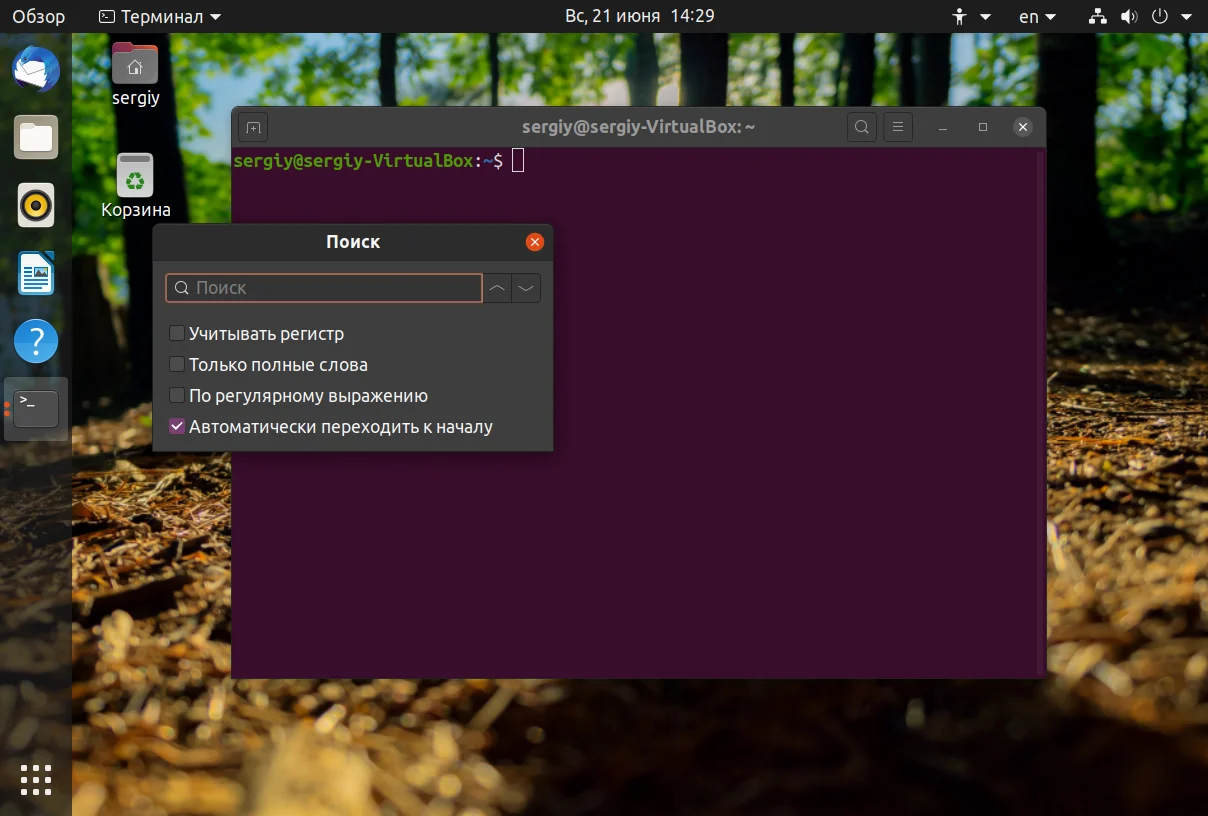Minimize the terminal window
The width and height of the screenshot is (1208, 816).
pos(943,127)
